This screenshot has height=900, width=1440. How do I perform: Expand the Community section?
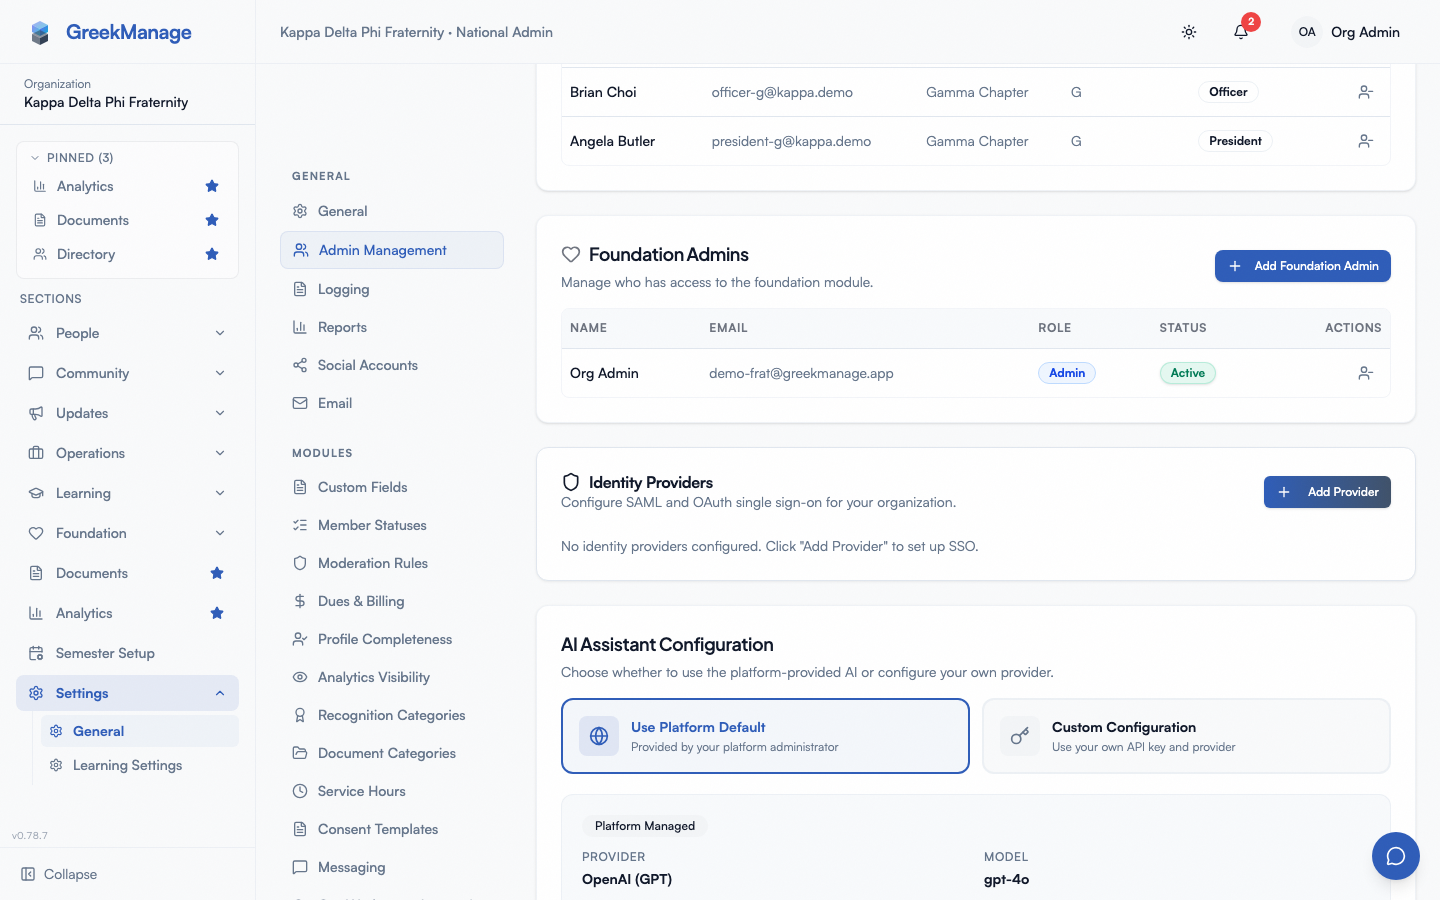tap(127, 373)
